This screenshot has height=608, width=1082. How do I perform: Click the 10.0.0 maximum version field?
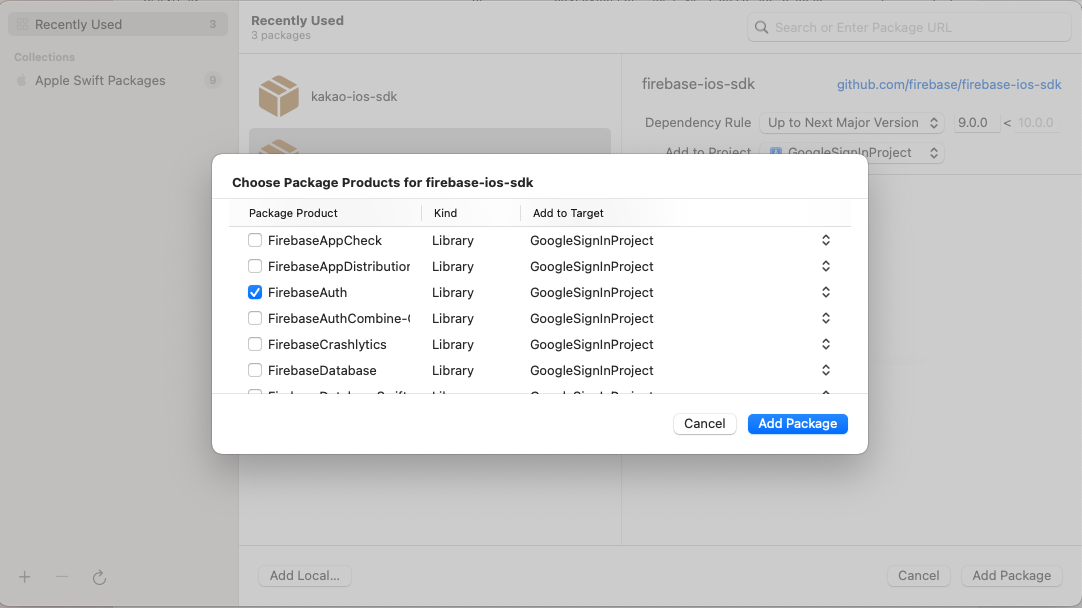(1036, 123)
